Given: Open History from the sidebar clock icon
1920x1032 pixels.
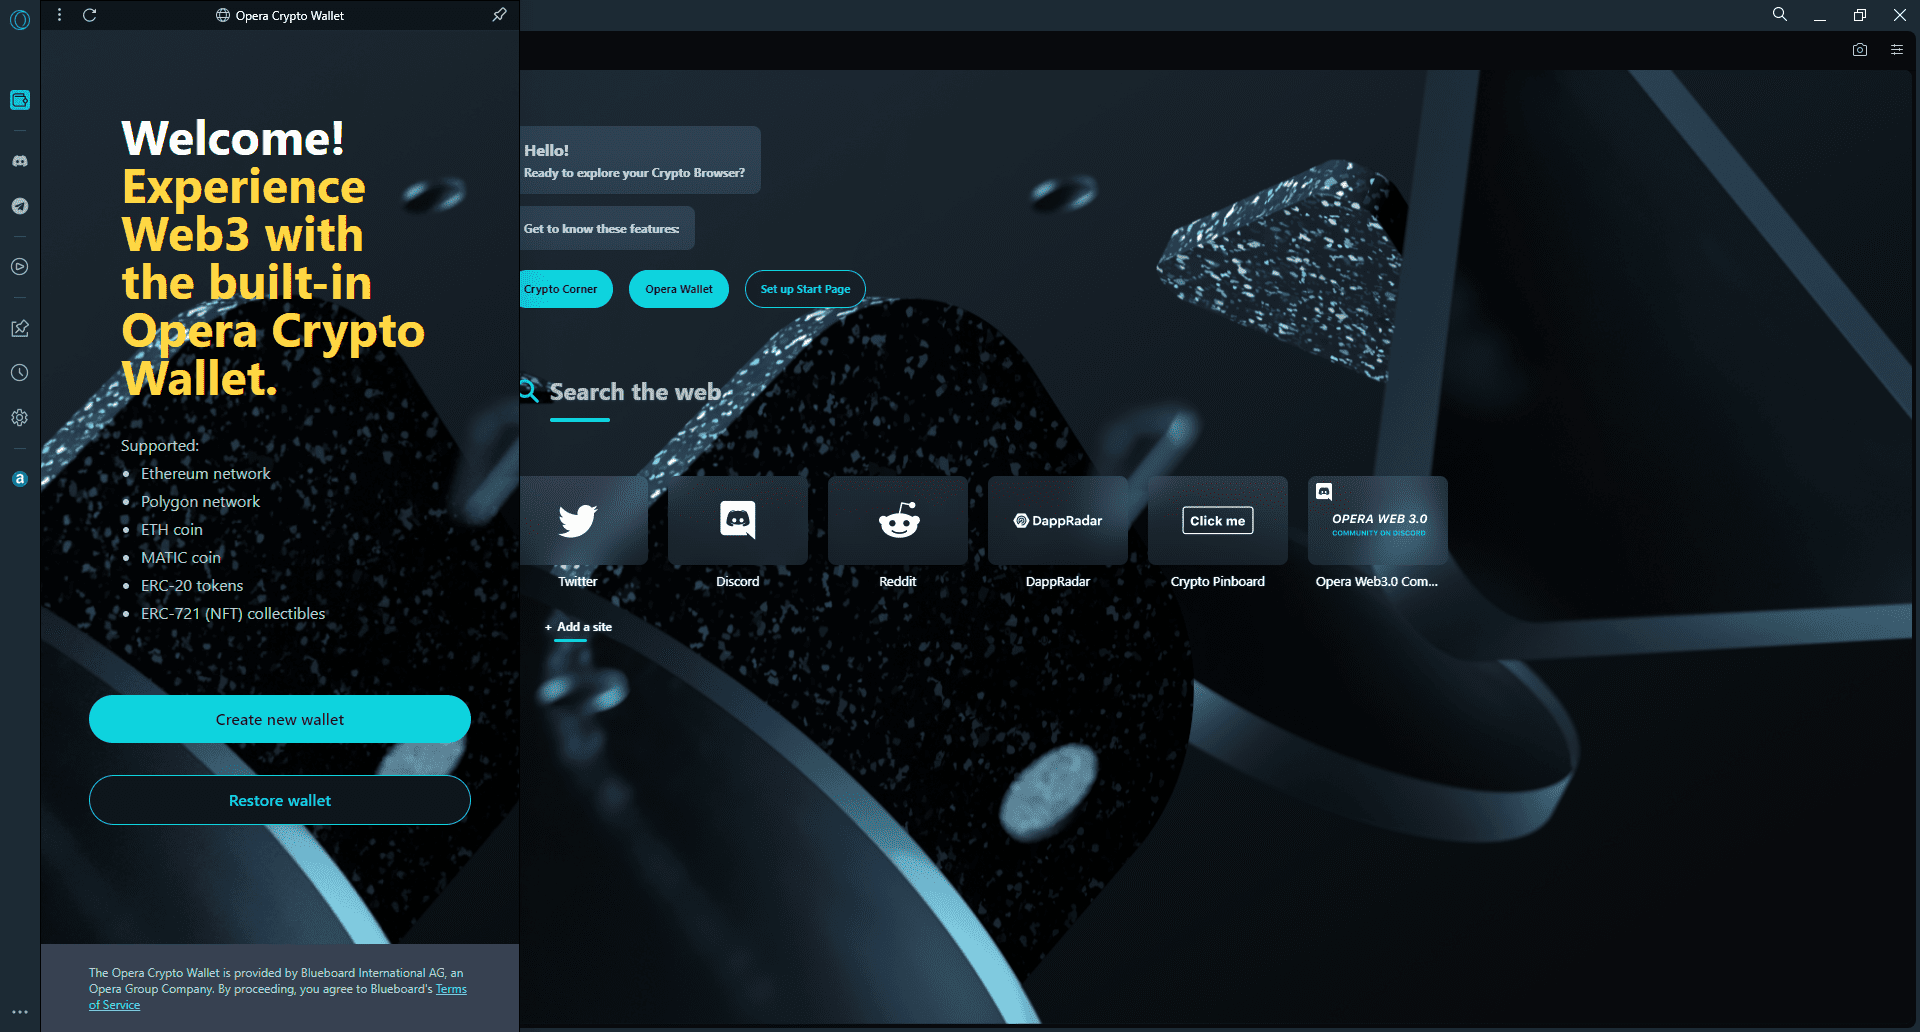Looking at the screenshot, I should pyautogui.click(x=20, y=373).
